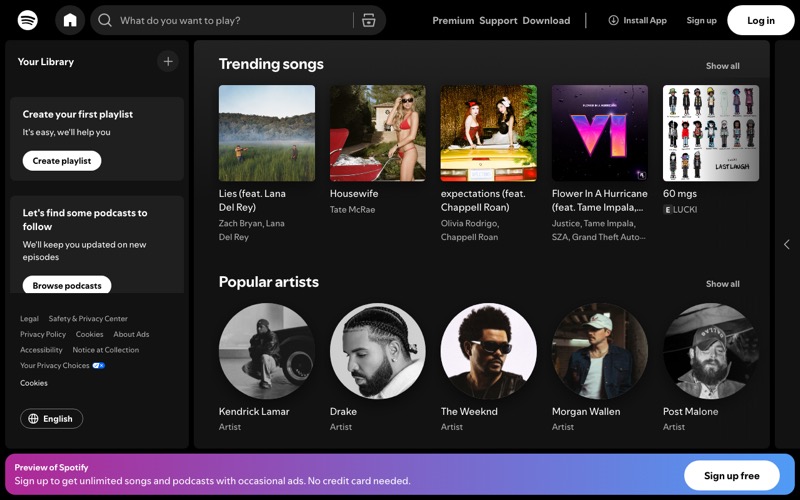Open Drake artist photo
Screen dimensions: 800x500
pyautogui.click(x=378, y=351)
